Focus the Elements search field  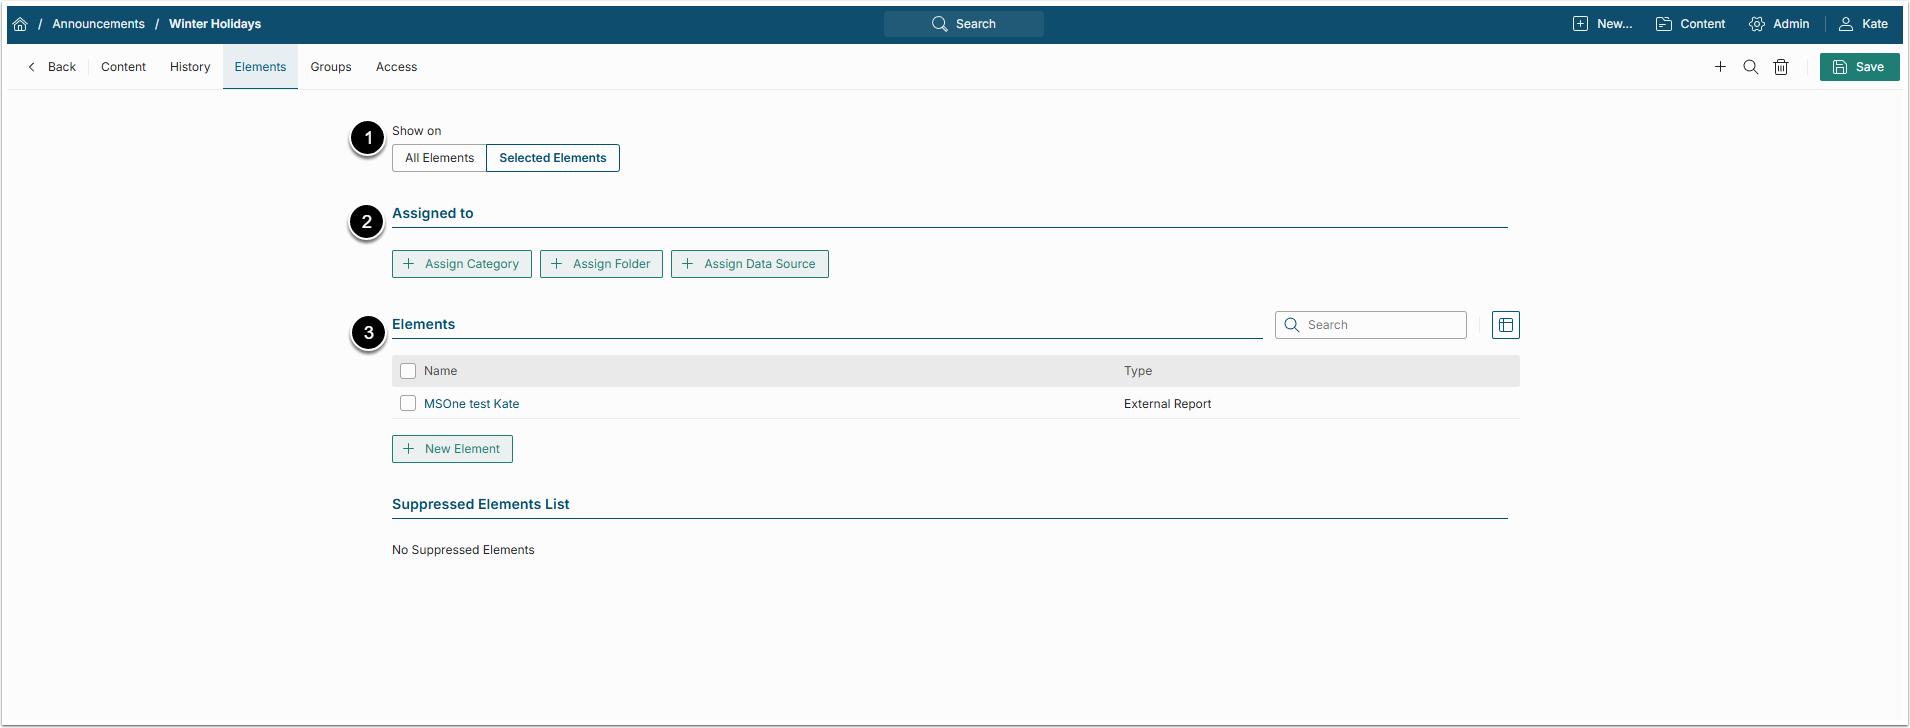(1371, 325)
